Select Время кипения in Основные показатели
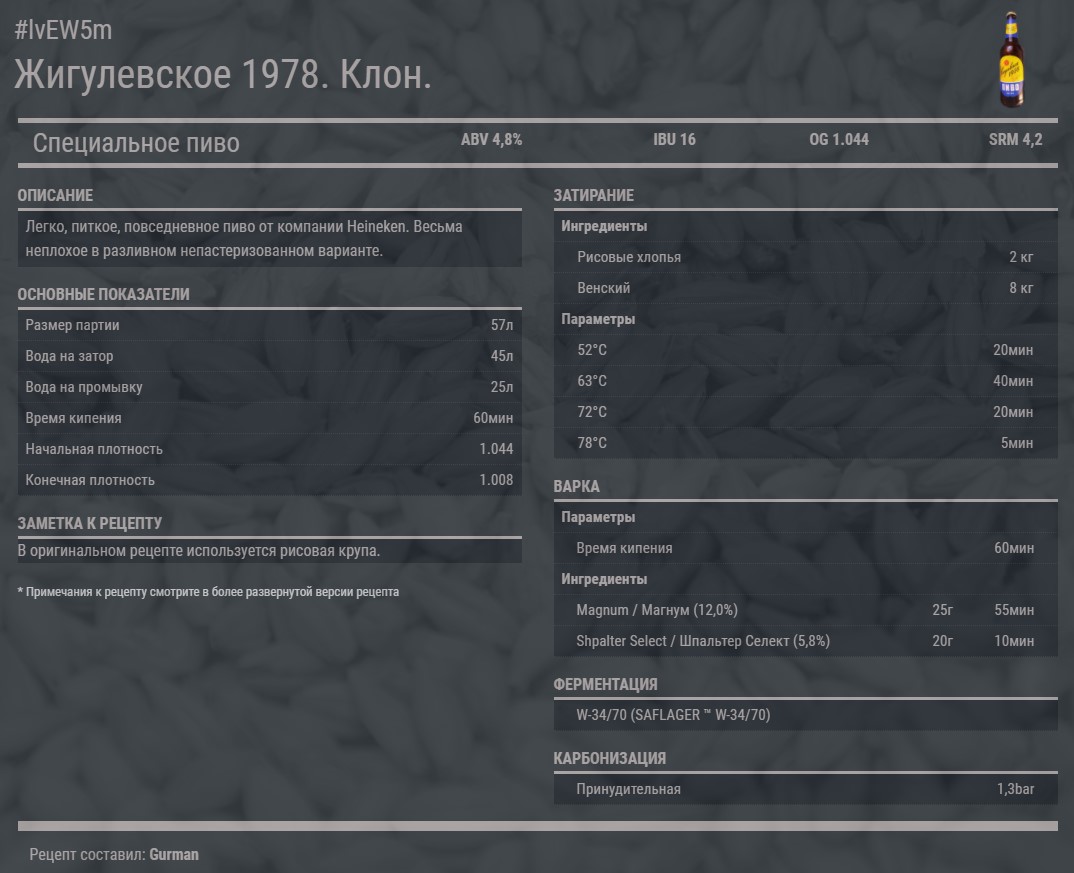 (x=270, y=418)
